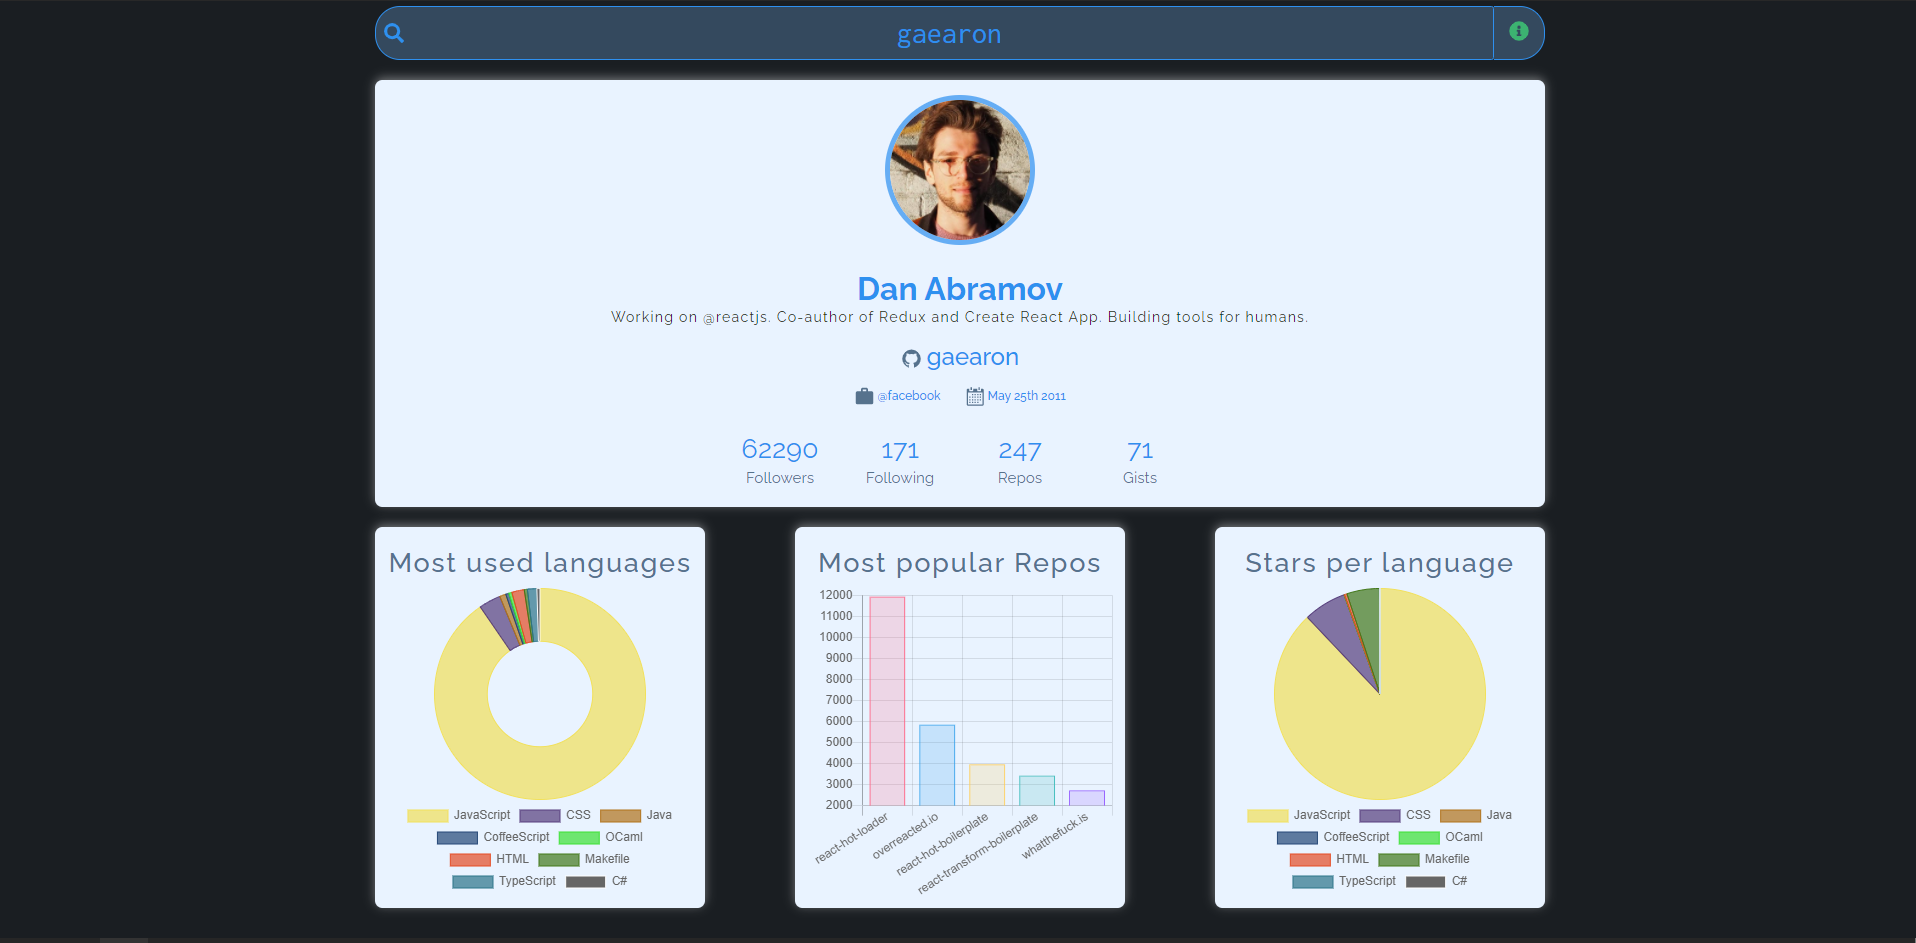Toggle Java in Stars per language legend
This screenshot has height=943, width=1916.
point(1476,815)
